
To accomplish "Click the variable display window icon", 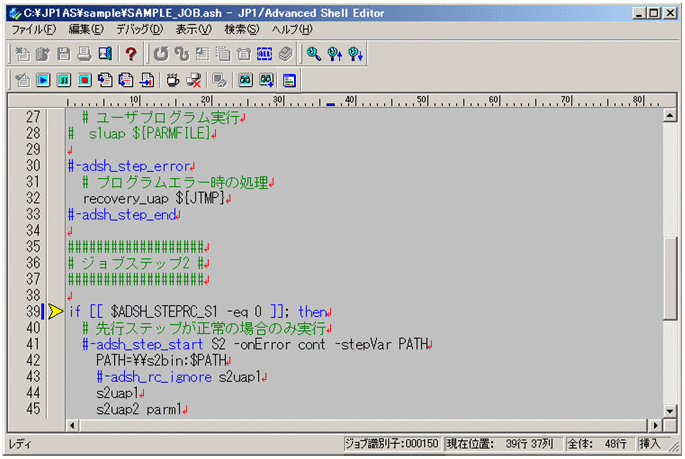I will pyautogui.click(x=289, y=80).
